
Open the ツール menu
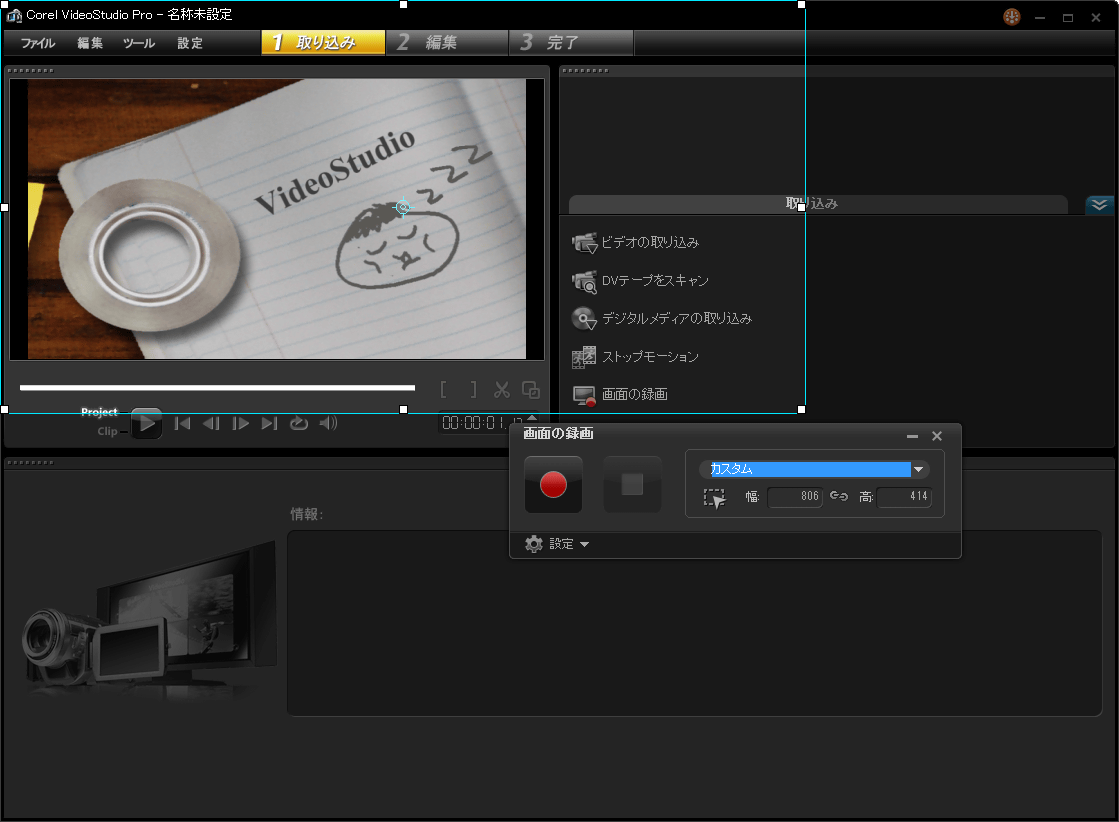tap(138, 44)
